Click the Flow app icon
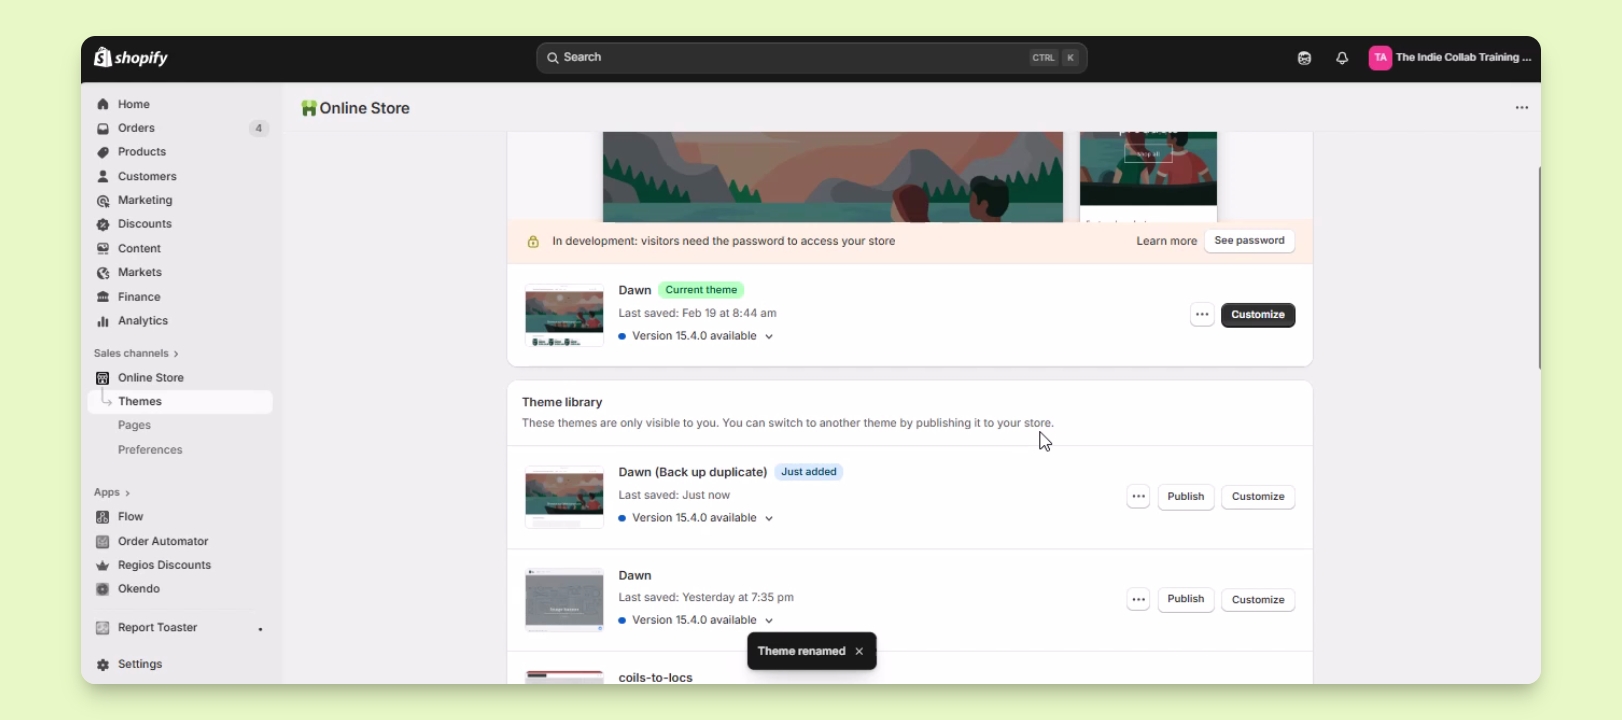The image size is (1622, 720). [x=102, y=517]
